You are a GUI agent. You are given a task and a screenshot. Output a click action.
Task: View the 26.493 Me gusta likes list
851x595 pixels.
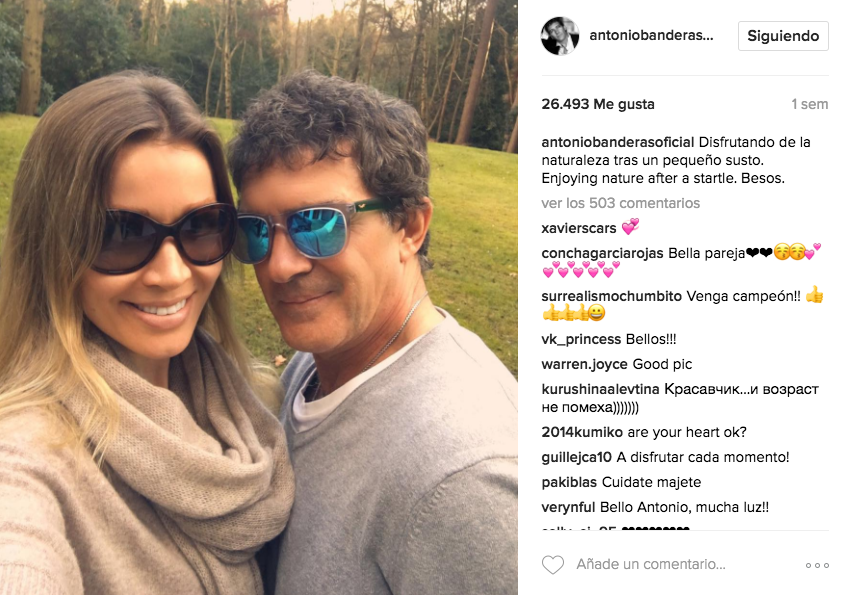pos(598,104)
